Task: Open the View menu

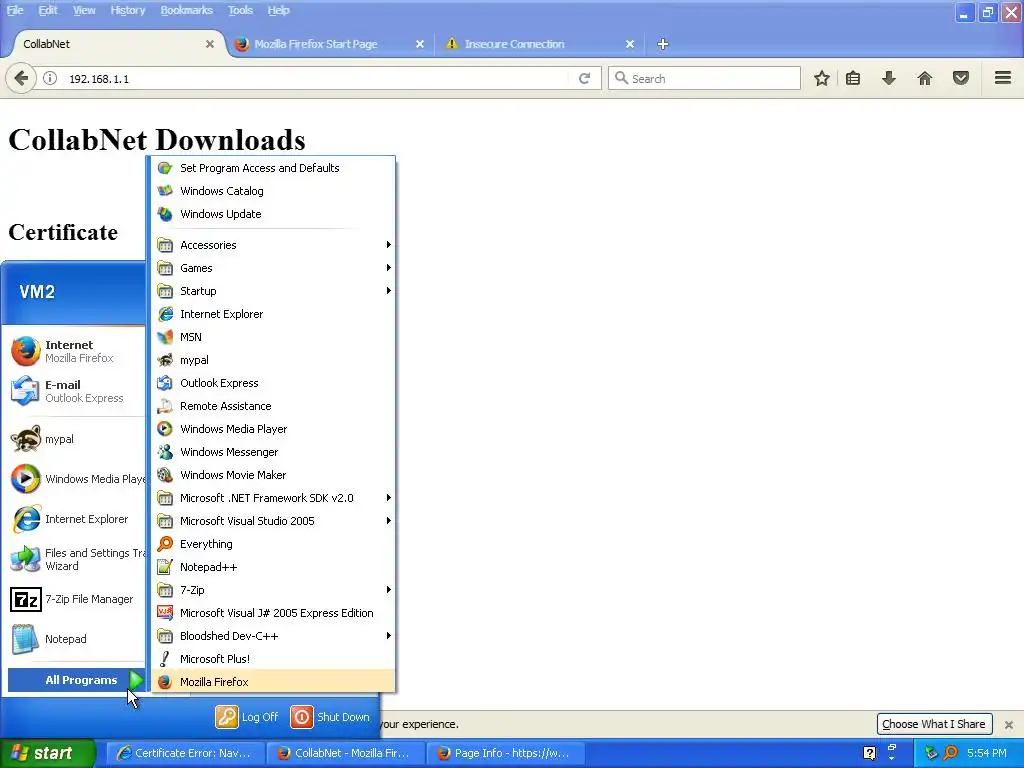Action: (84, 10)
